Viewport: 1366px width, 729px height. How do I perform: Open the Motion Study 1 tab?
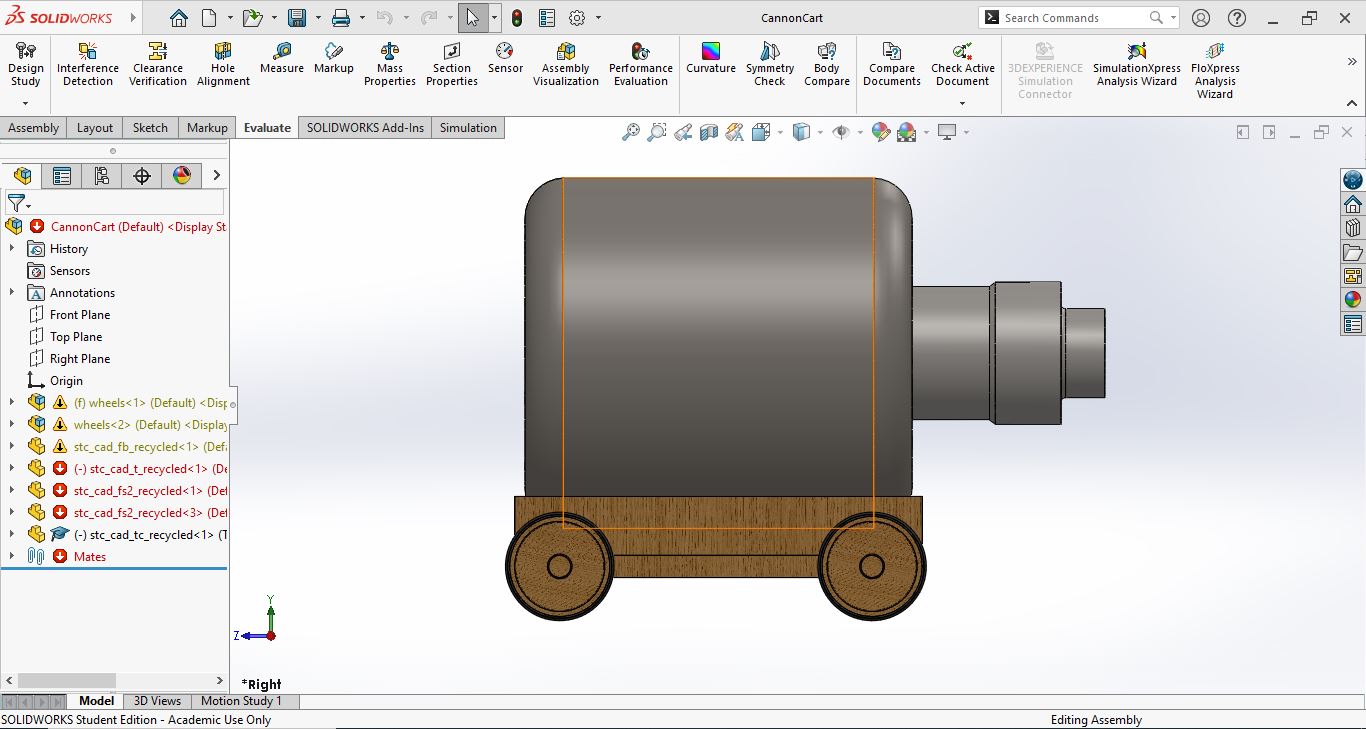(x=242, y=701)
